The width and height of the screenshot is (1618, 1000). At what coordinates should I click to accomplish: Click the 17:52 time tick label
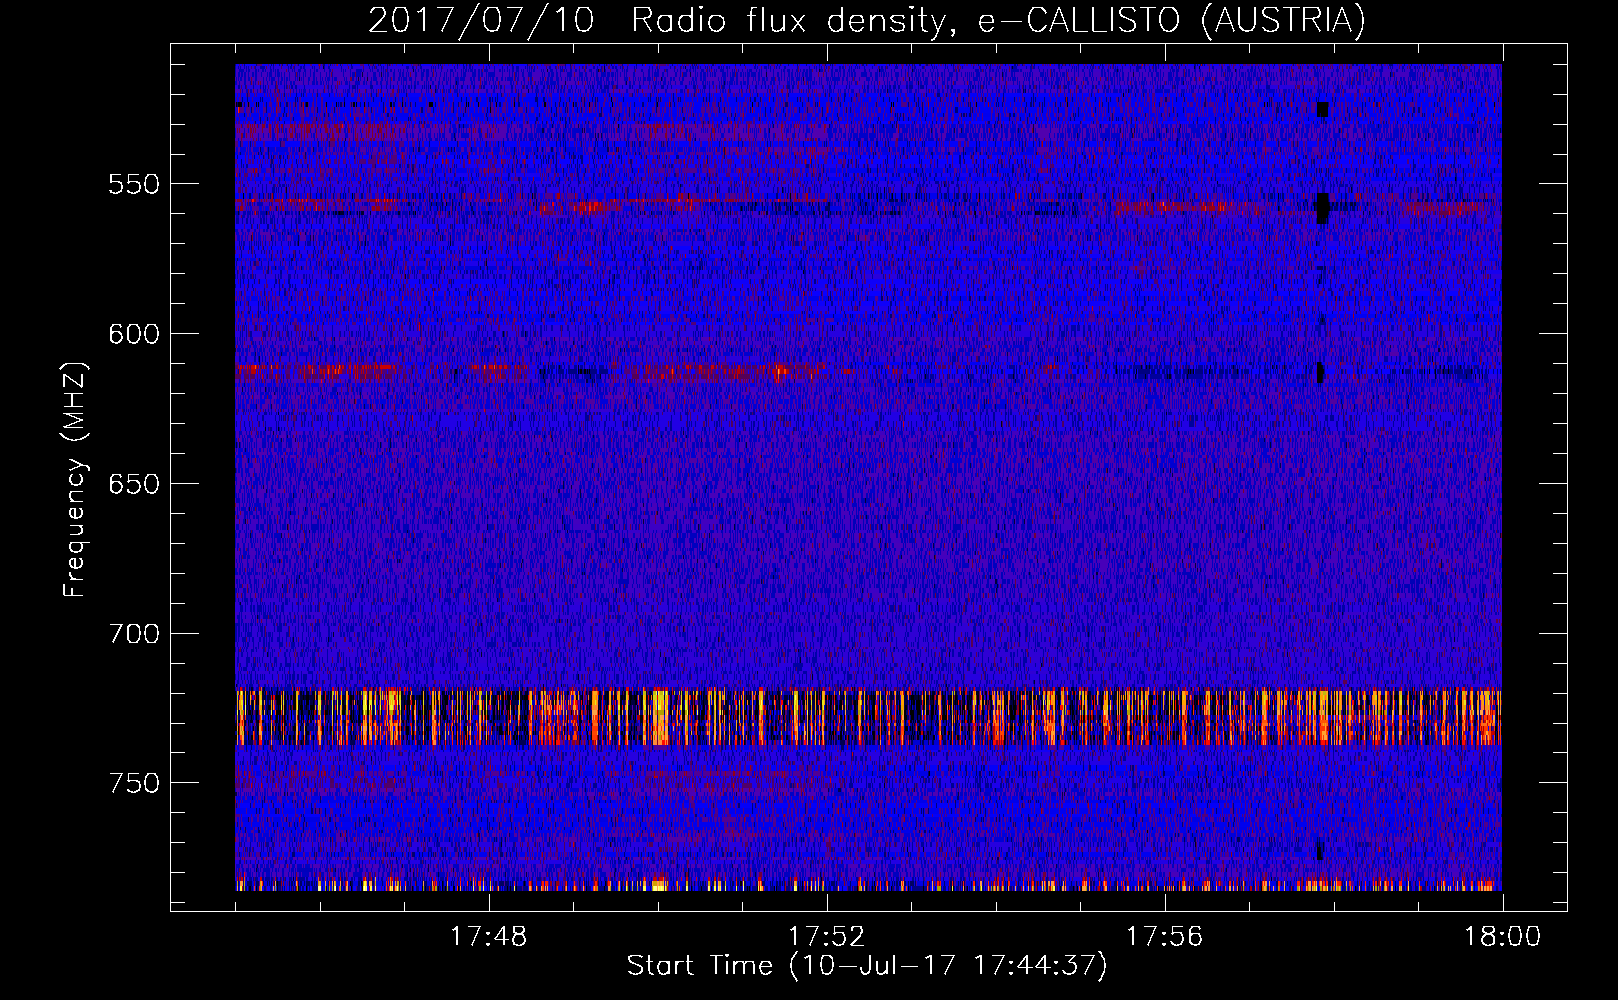[x=827, y=937]
